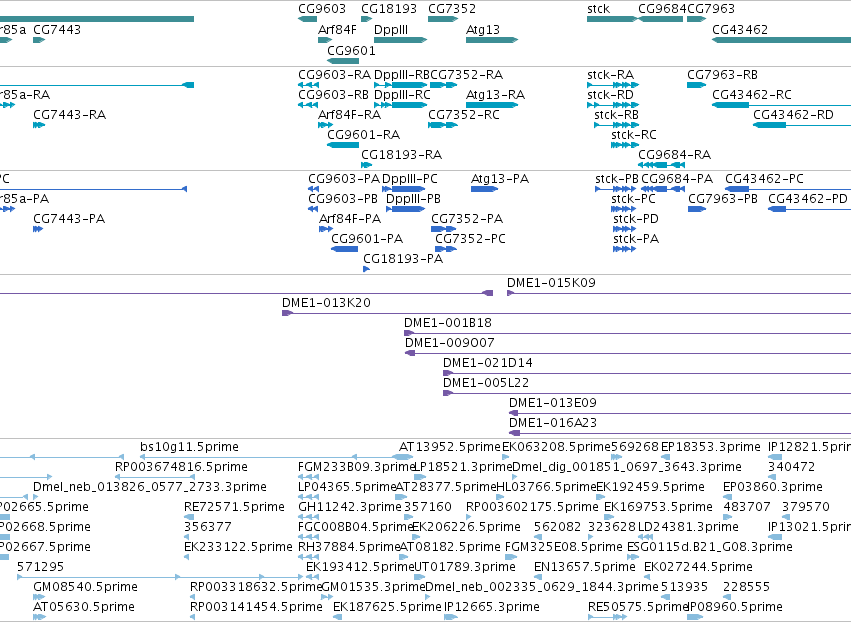Click the Atg13 gene feature

(x=492, y=40)
